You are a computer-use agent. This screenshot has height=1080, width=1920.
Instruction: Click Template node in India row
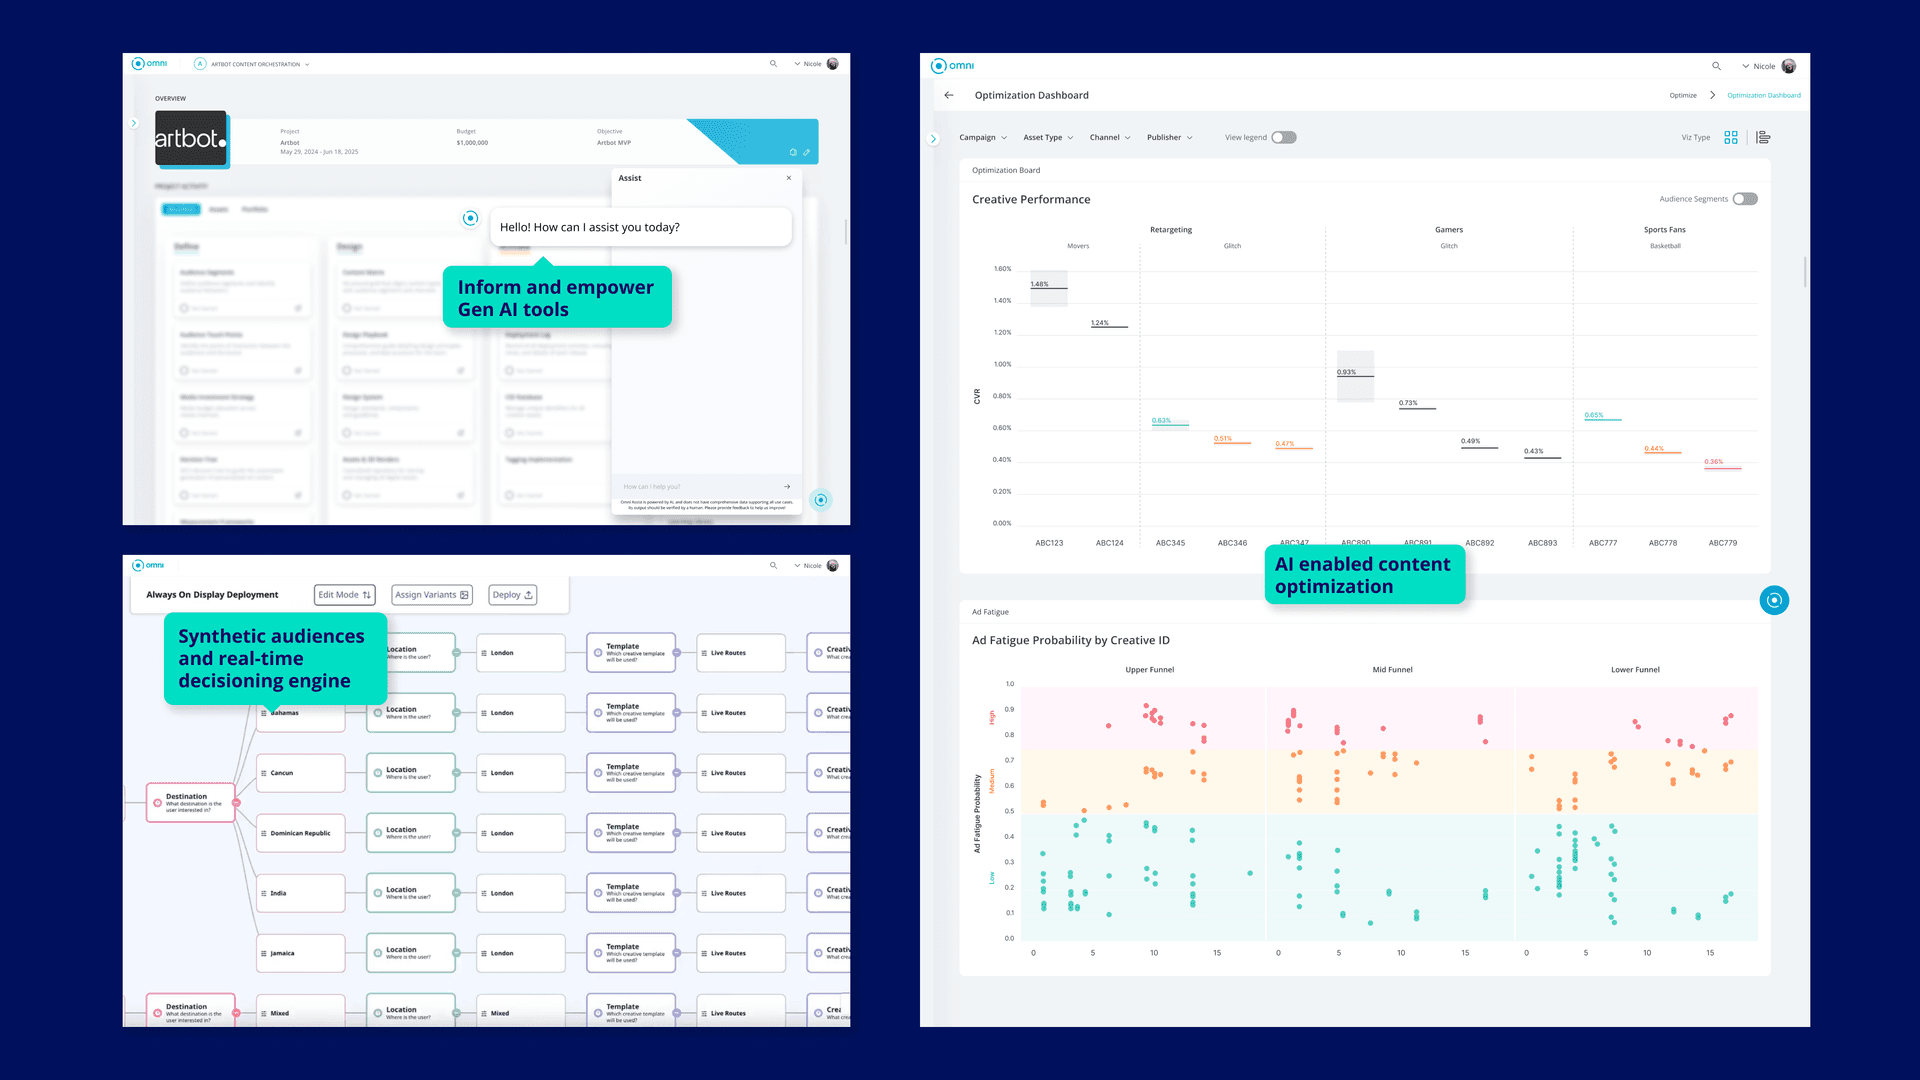click(631, 893)
